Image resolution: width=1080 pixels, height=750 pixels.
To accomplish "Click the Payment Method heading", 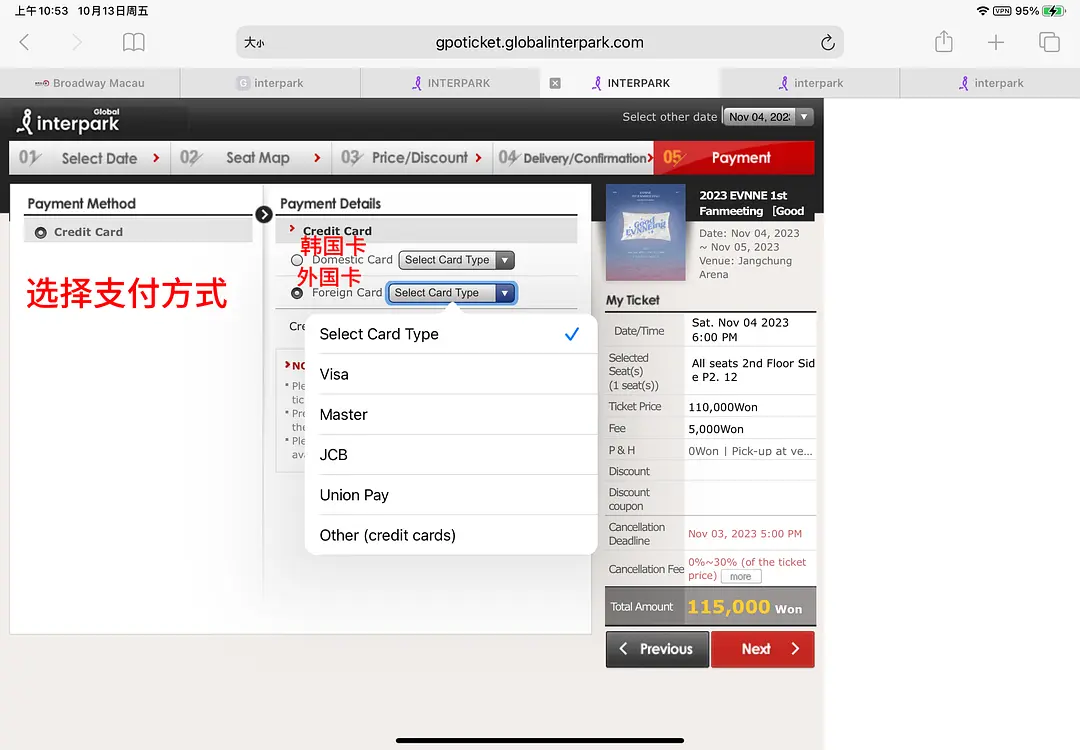I will [x=81, y=204].
